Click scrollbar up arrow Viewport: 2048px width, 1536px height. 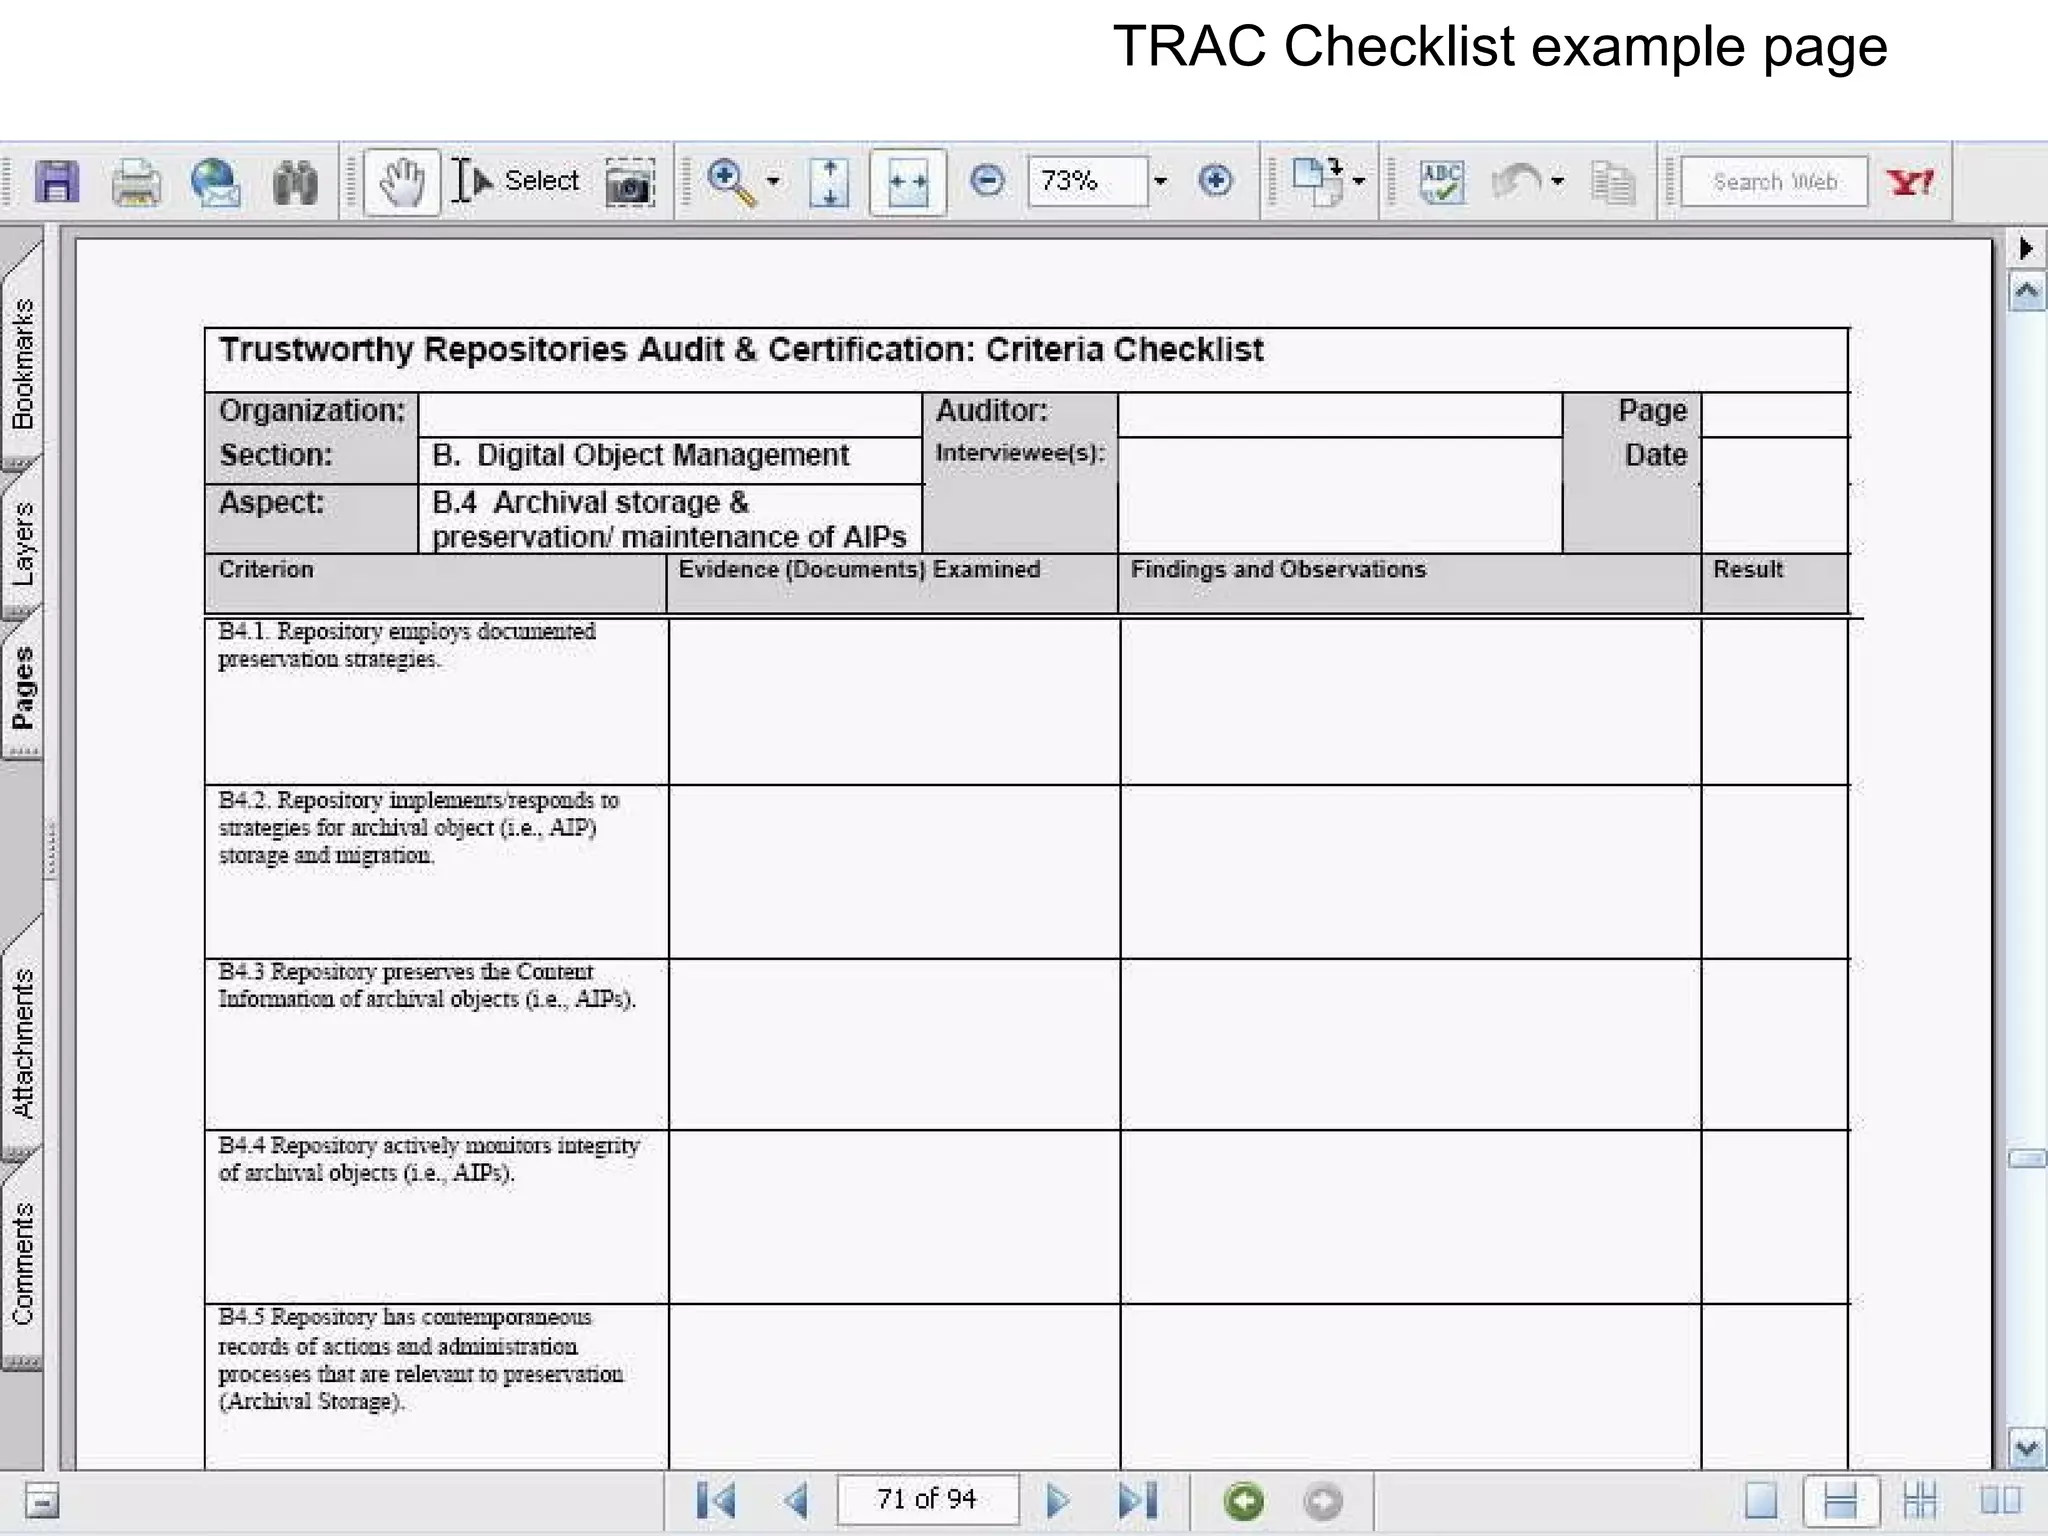tap(2027, 292)
